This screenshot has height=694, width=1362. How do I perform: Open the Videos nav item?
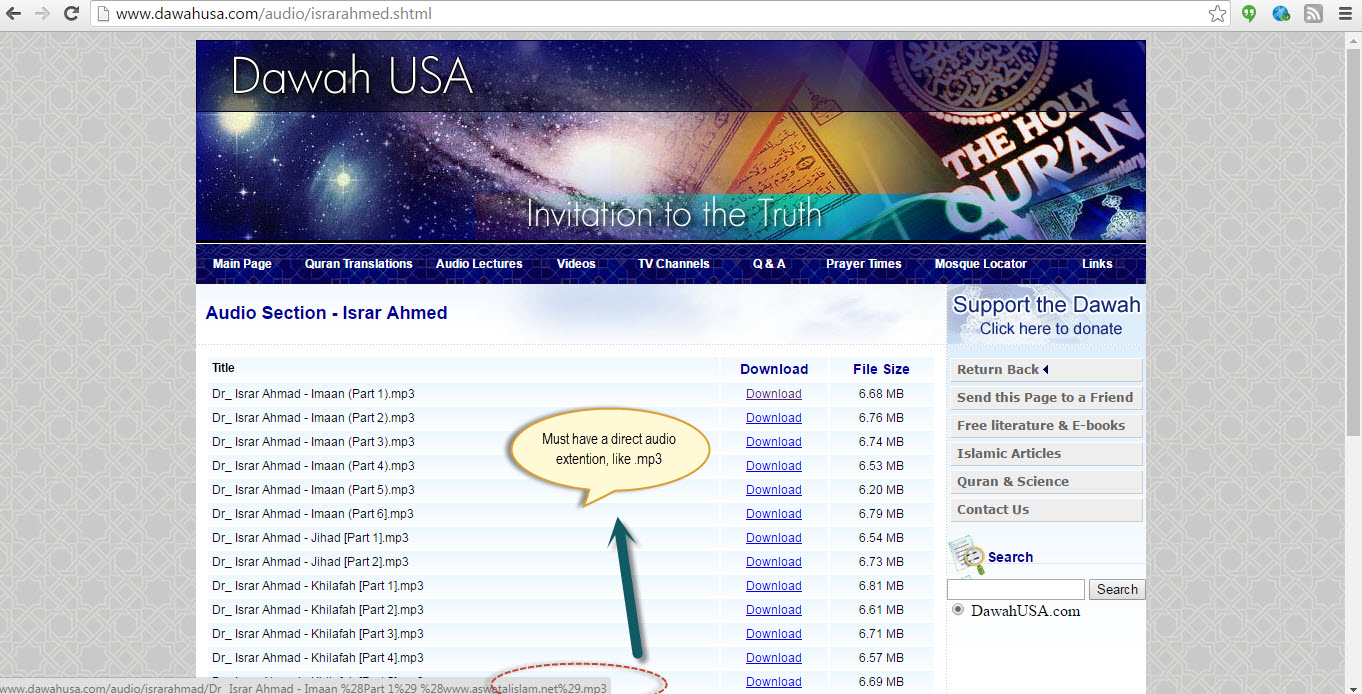tap(576, 264)
